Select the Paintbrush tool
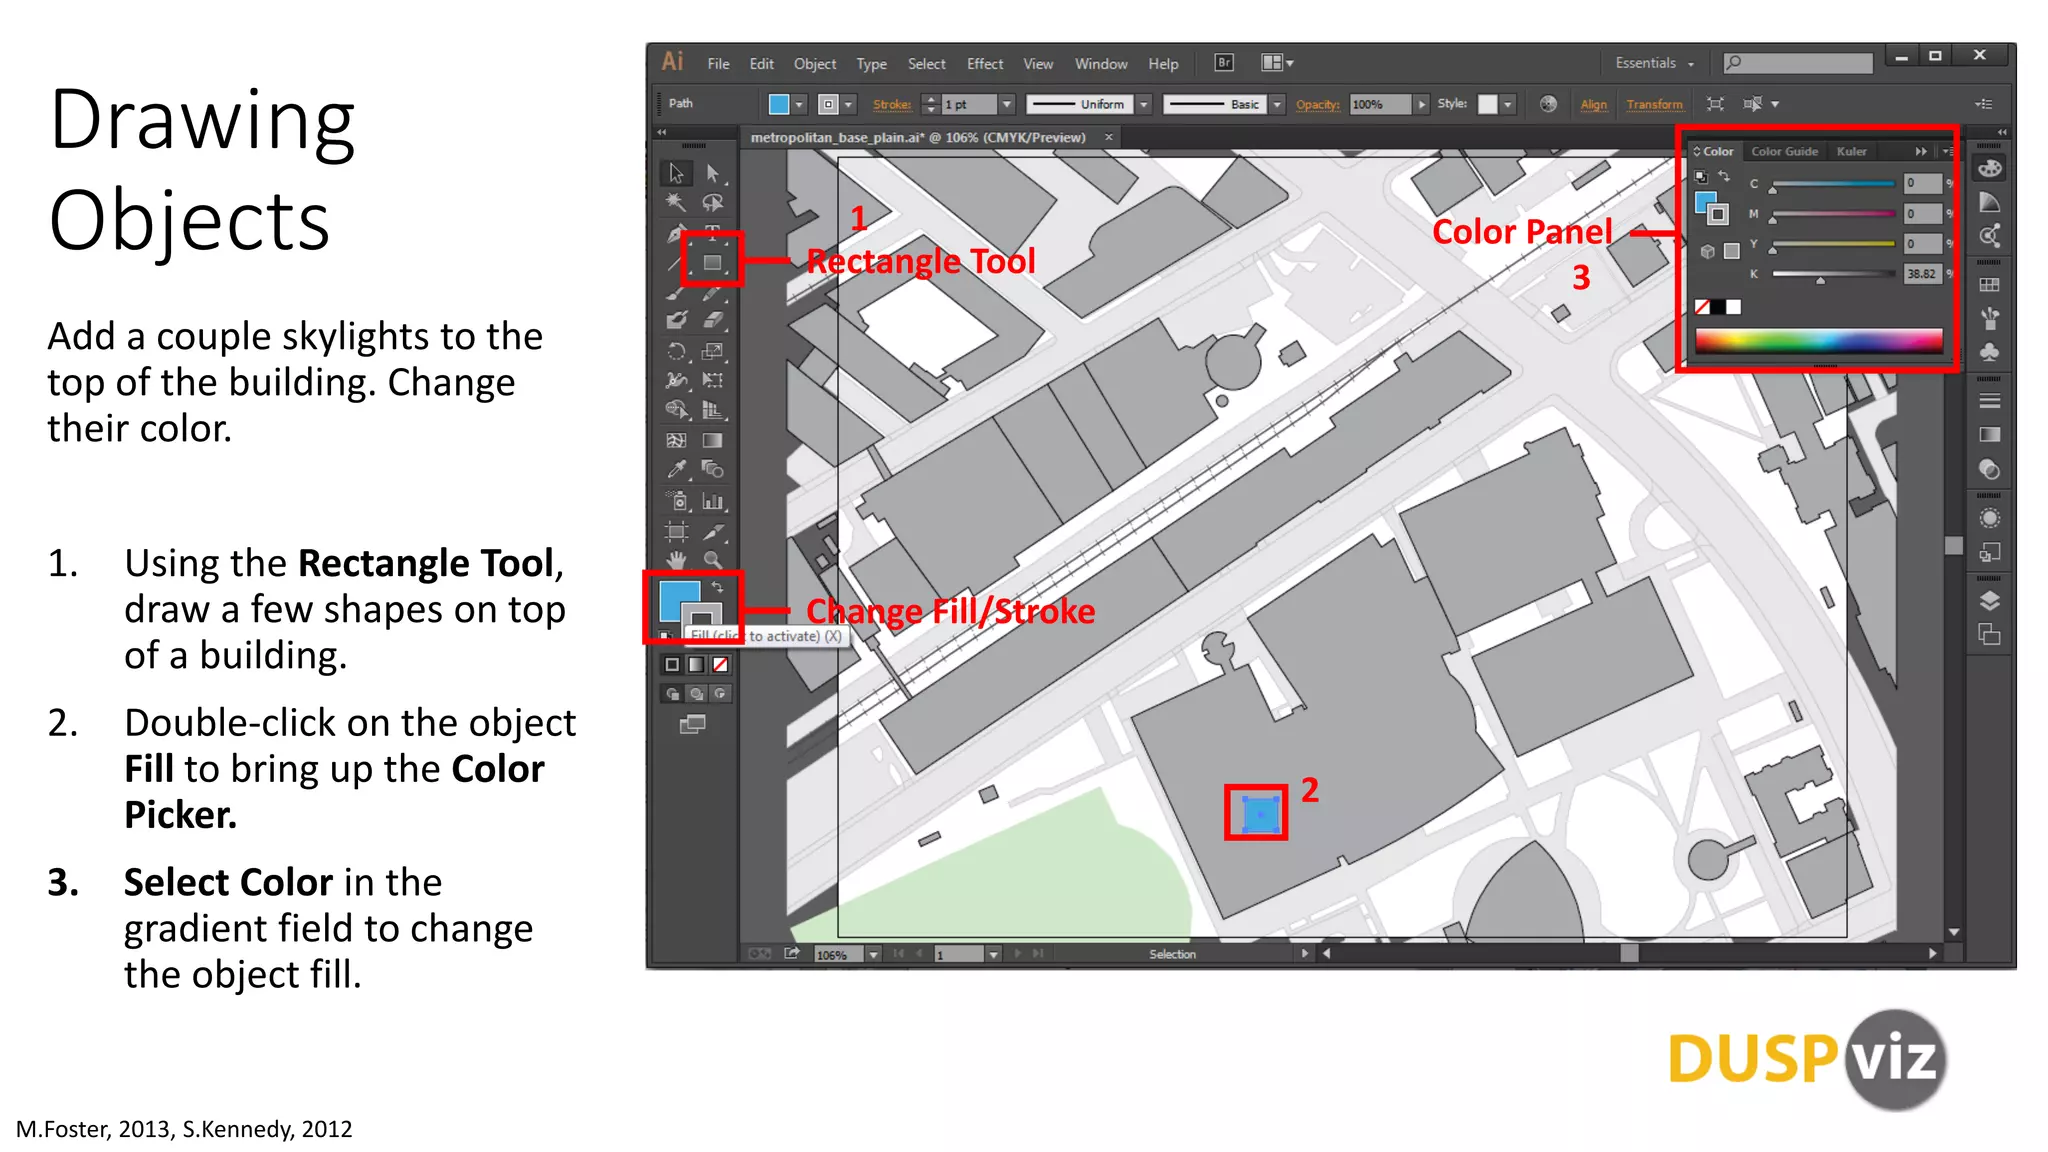Viewport: 2048px width, 1152px height. tap(676, 293)
